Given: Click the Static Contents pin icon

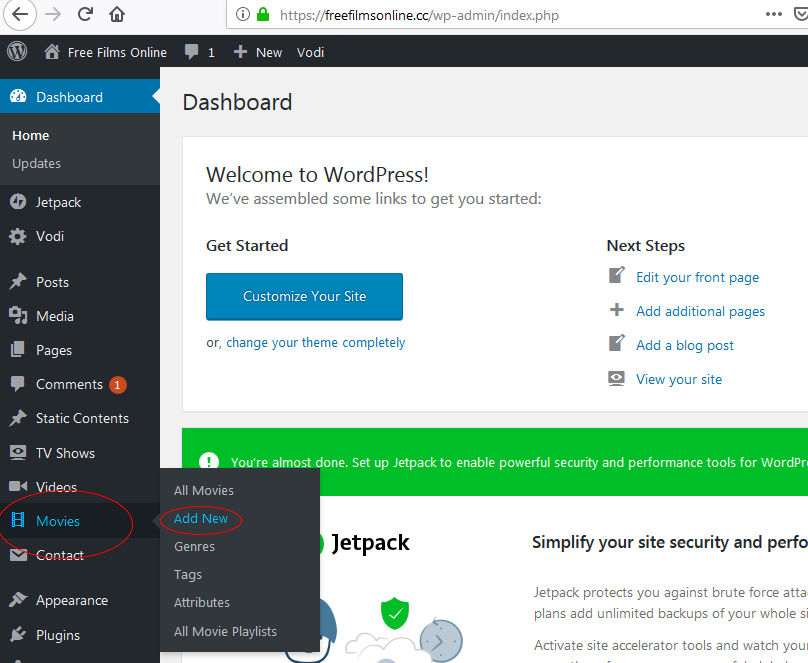Looking at the screenshot, I should point(18,418).
